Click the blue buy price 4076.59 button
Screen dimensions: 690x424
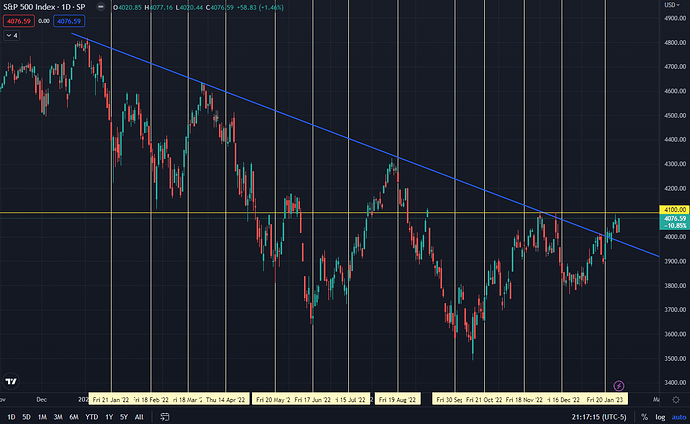(x=69, y=21)
